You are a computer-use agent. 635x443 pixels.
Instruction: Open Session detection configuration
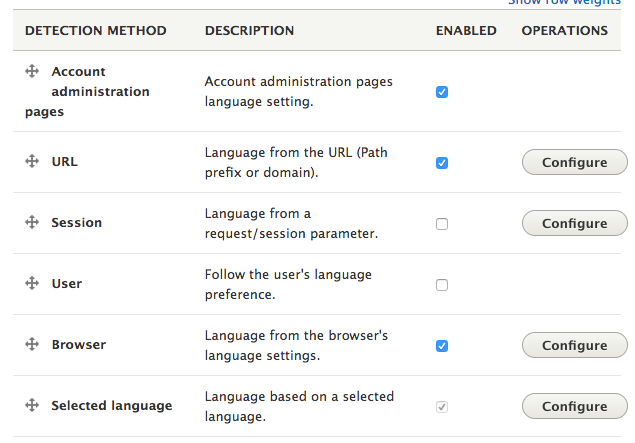[574, 224]
